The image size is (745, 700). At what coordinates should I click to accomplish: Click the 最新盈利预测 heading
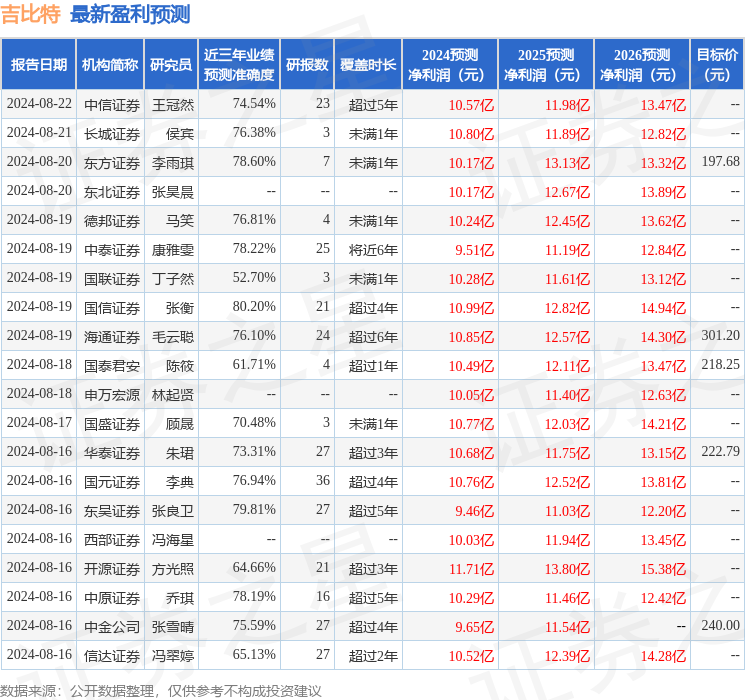[x=130, y=14]
